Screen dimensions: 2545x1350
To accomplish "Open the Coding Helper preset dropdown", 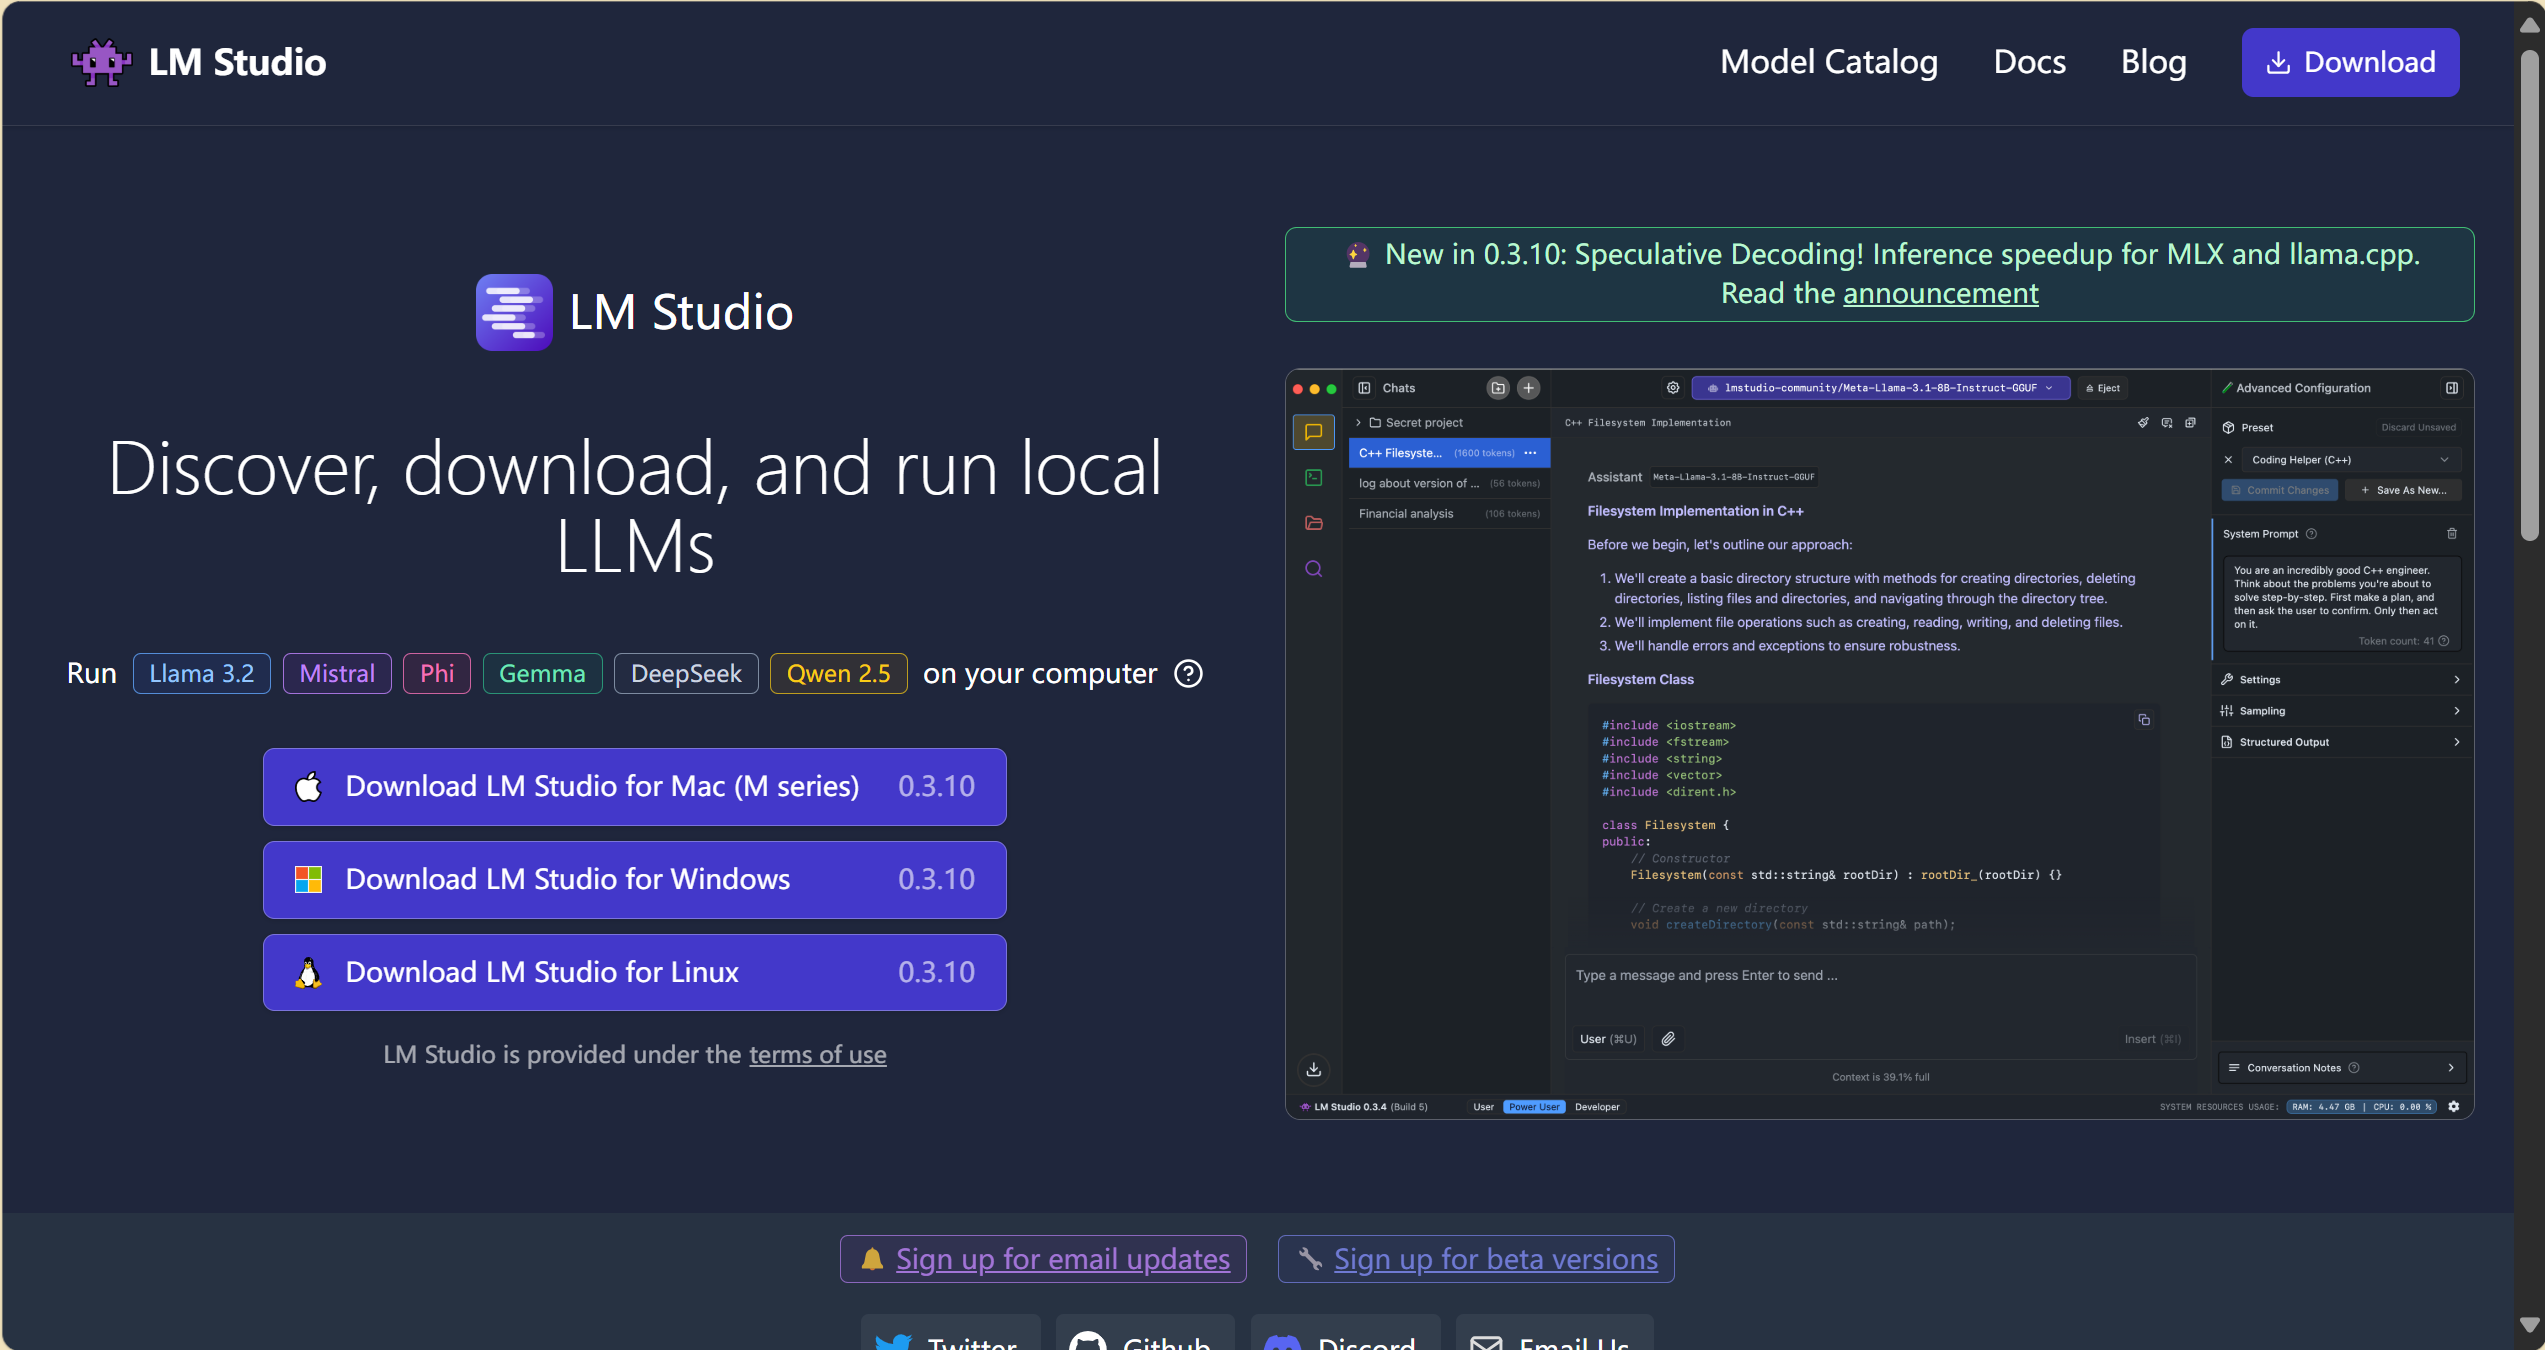I will click(x=2350, y=460).
